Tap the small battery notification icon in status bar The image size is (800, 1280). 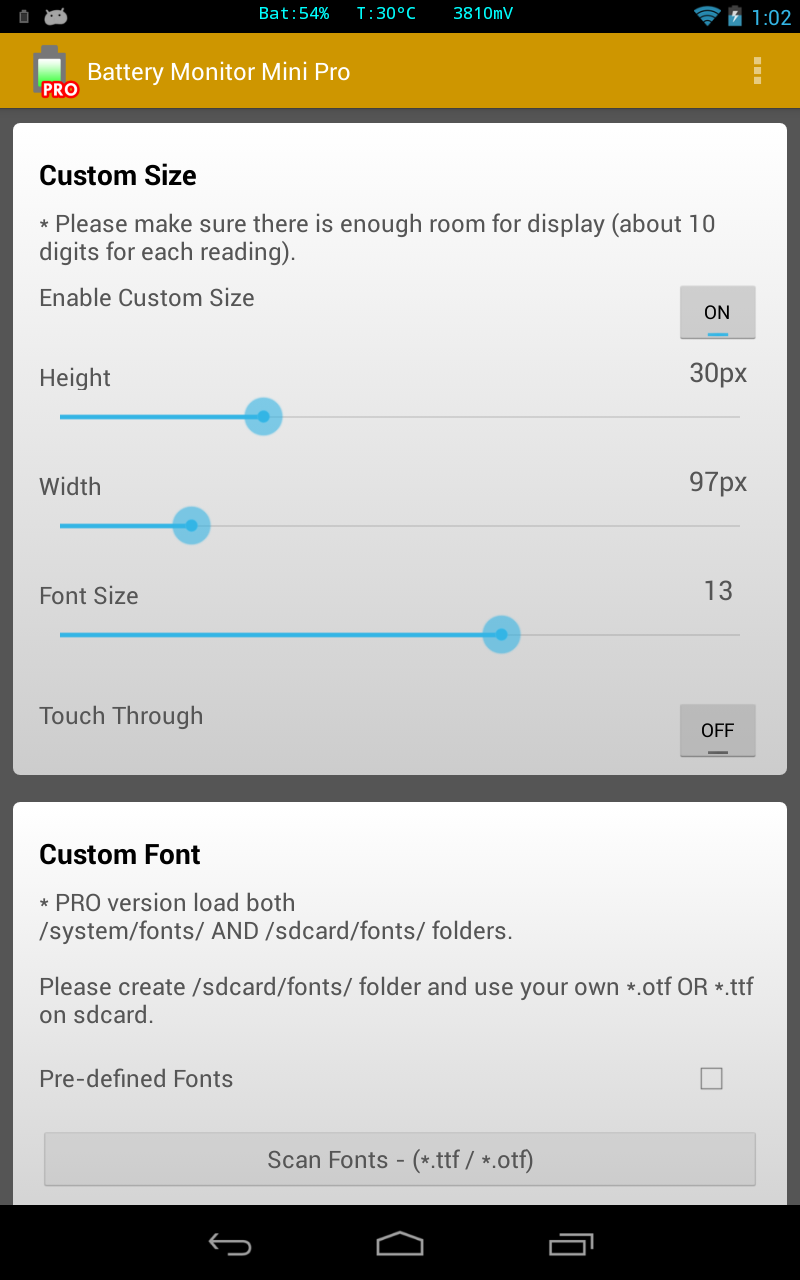click(24, 16)
